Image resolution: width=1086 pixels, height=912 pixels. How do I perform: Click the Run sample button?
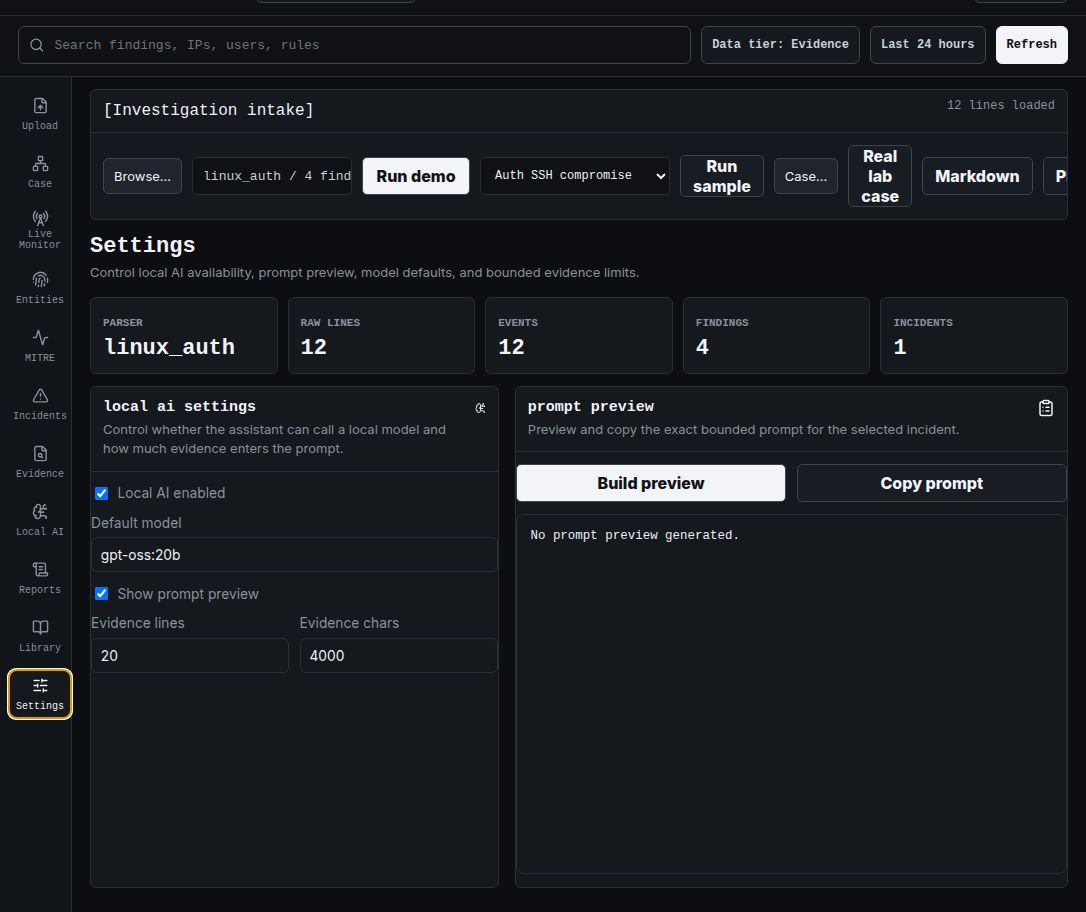[721, 176]
